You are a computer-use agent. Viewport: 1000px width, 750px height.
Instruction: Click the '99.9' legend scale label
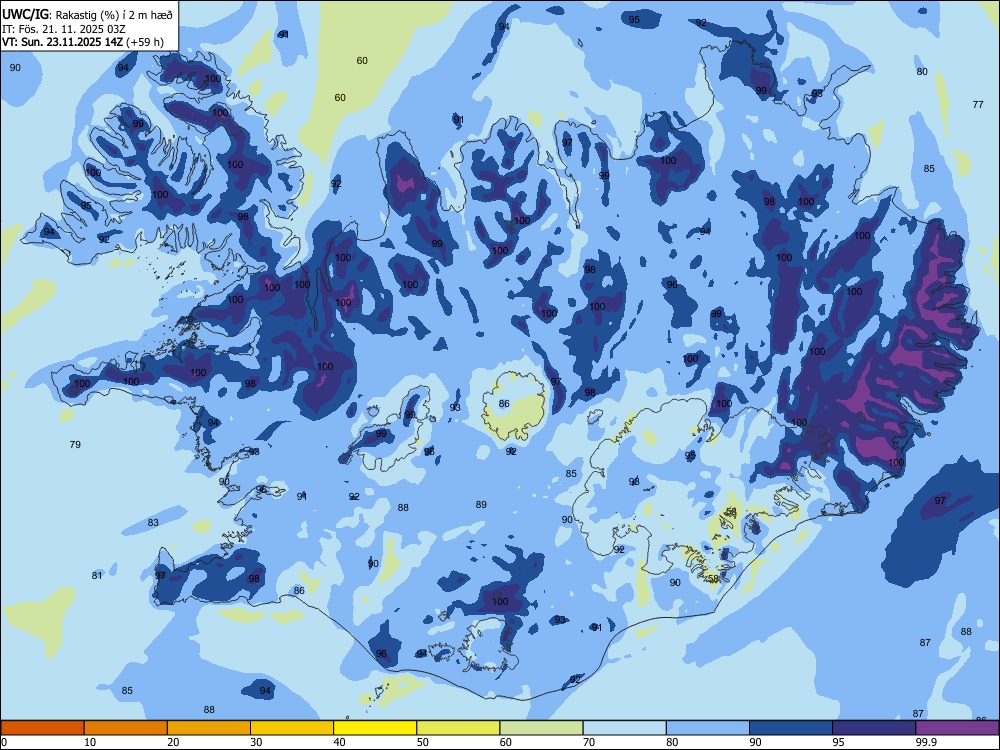925,742
